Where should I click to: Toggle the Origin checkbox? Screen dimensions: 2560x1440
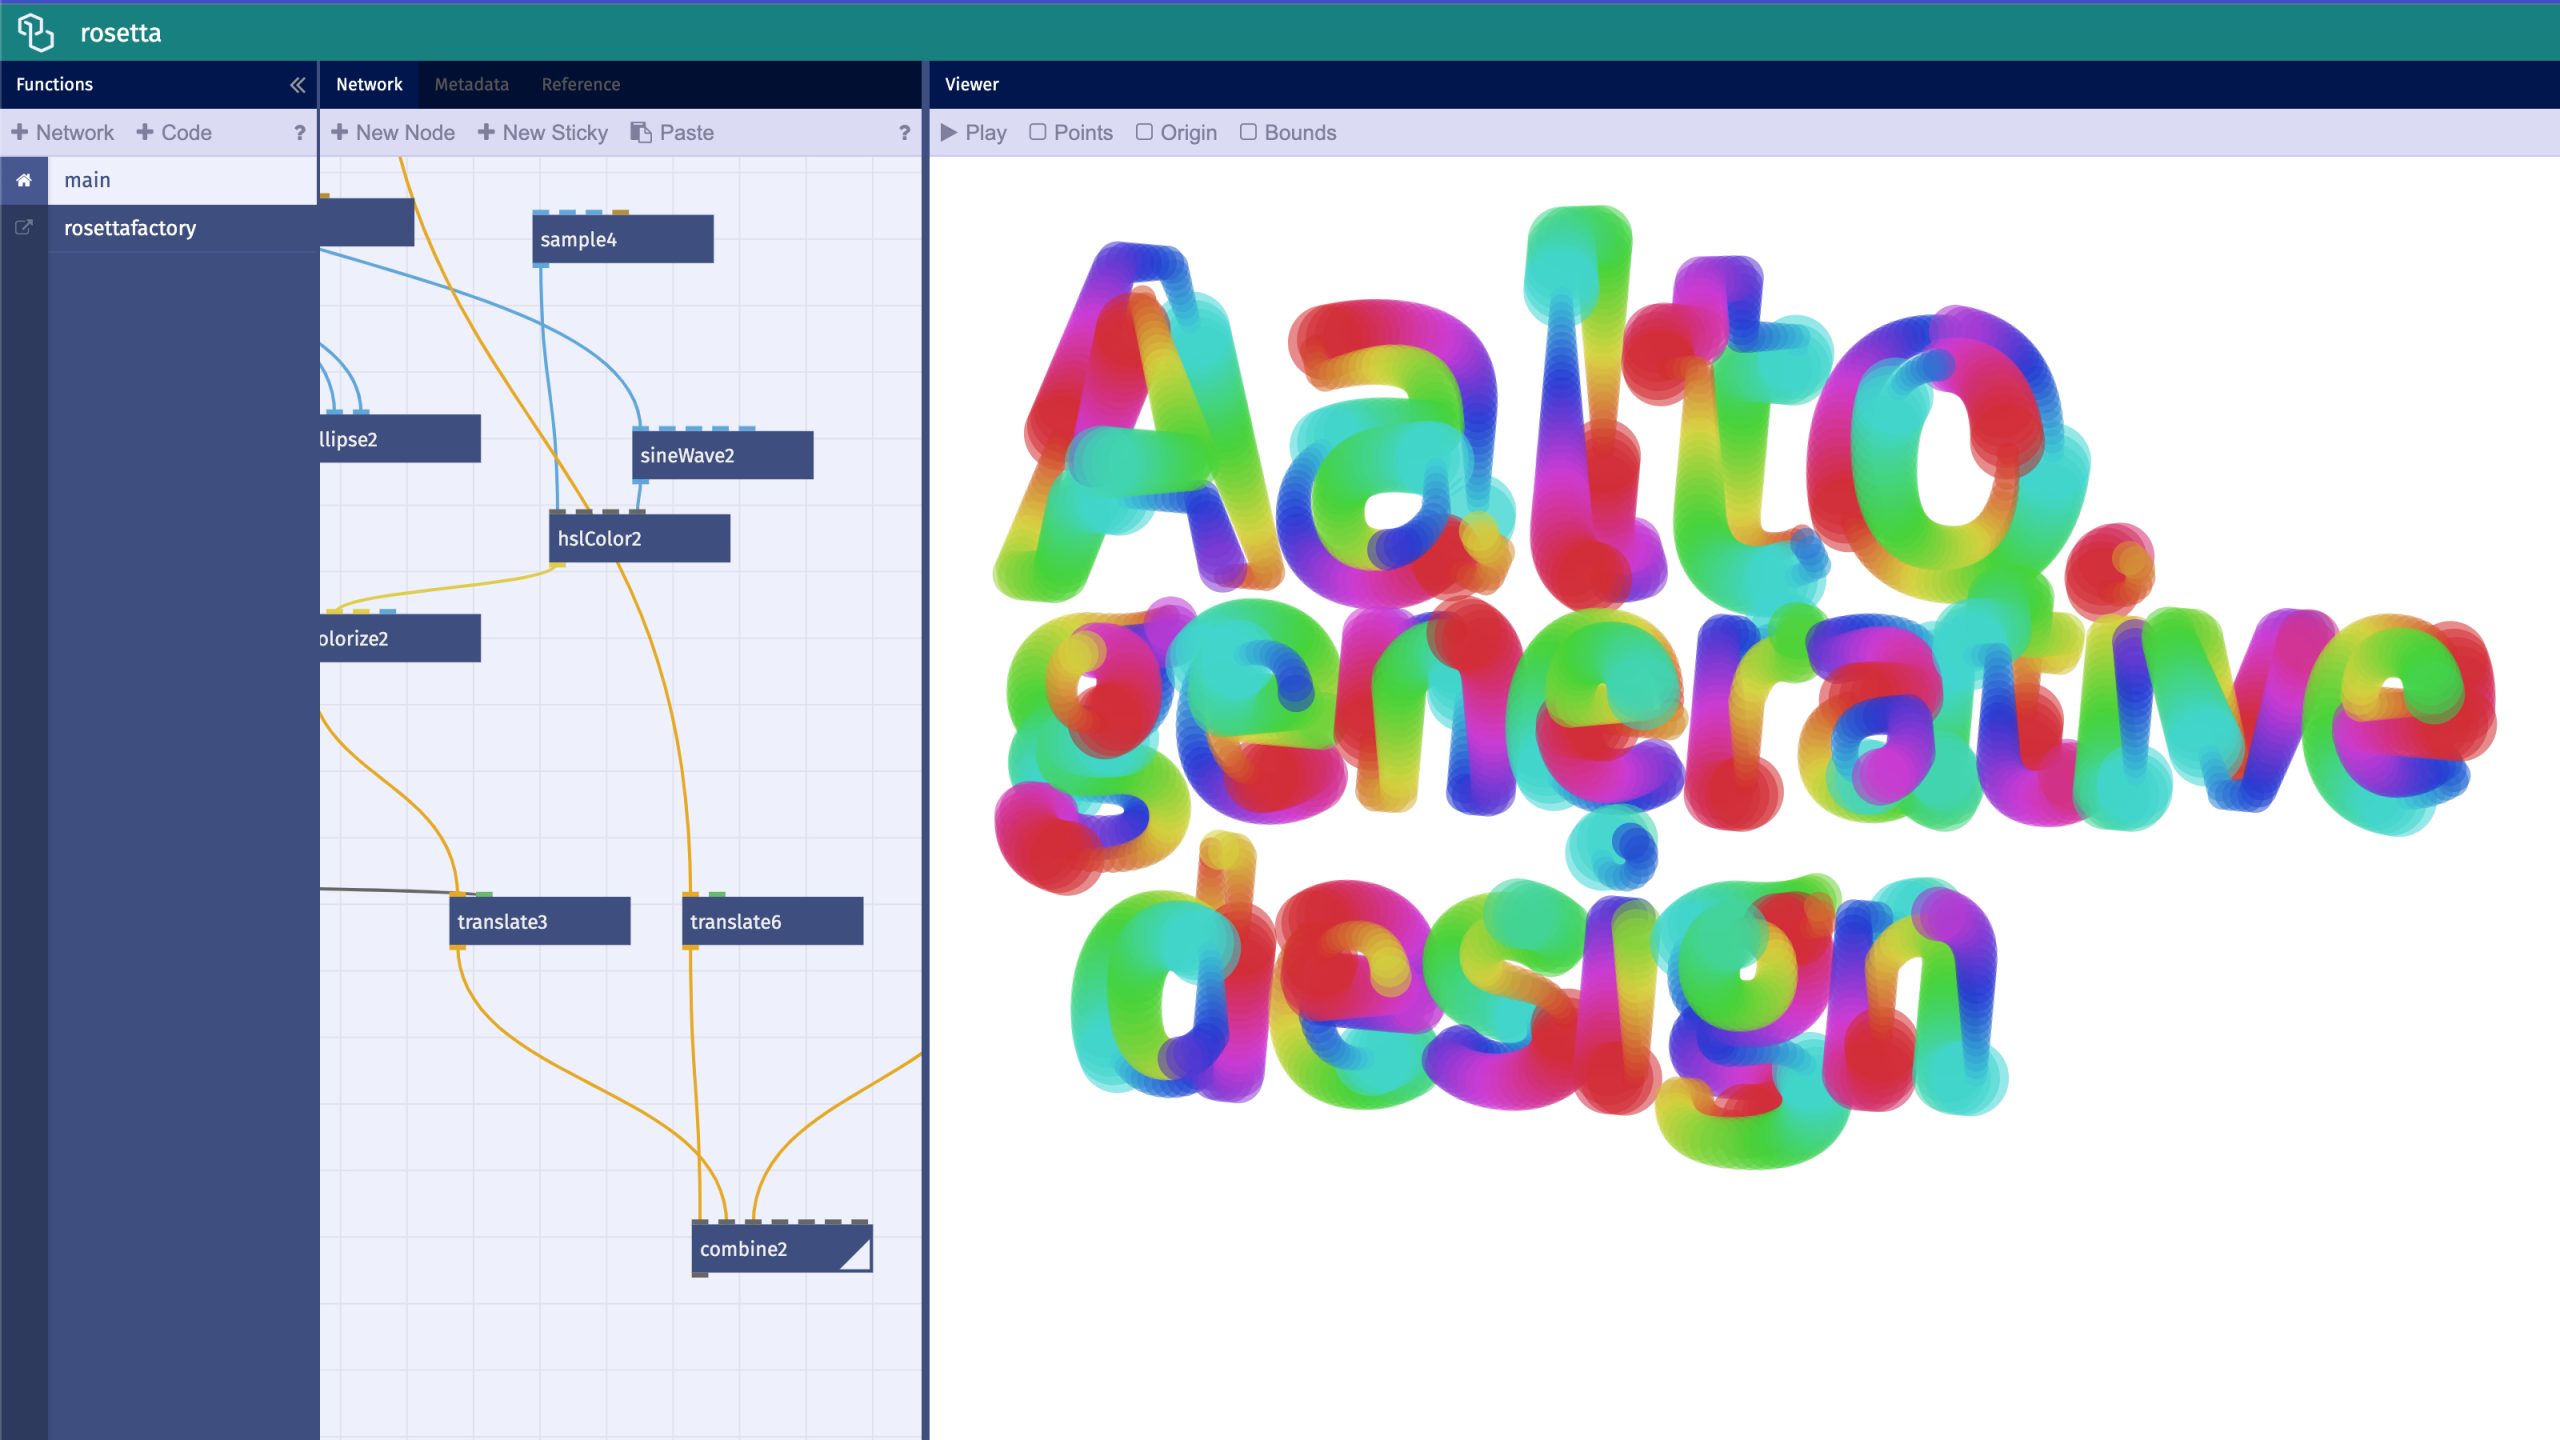pos(1145,132)
